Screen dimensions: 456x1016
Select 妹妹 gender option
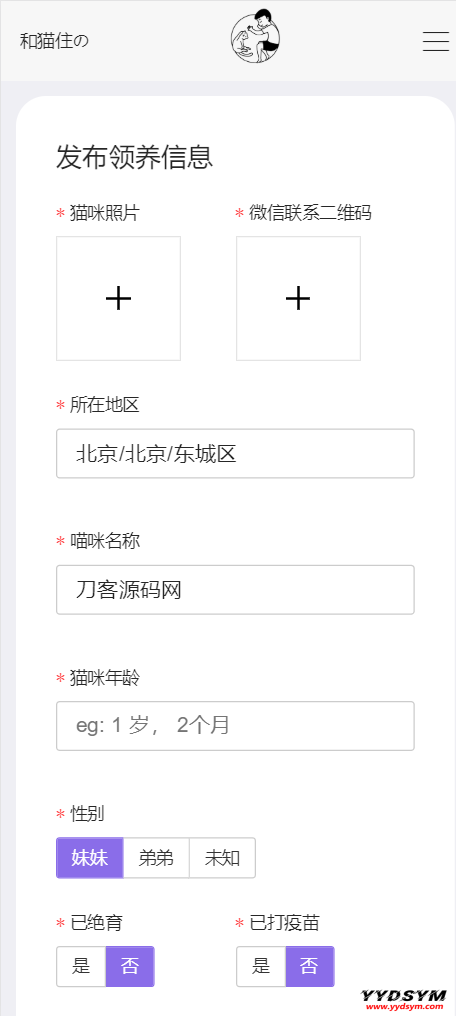[x=89, y=858]
